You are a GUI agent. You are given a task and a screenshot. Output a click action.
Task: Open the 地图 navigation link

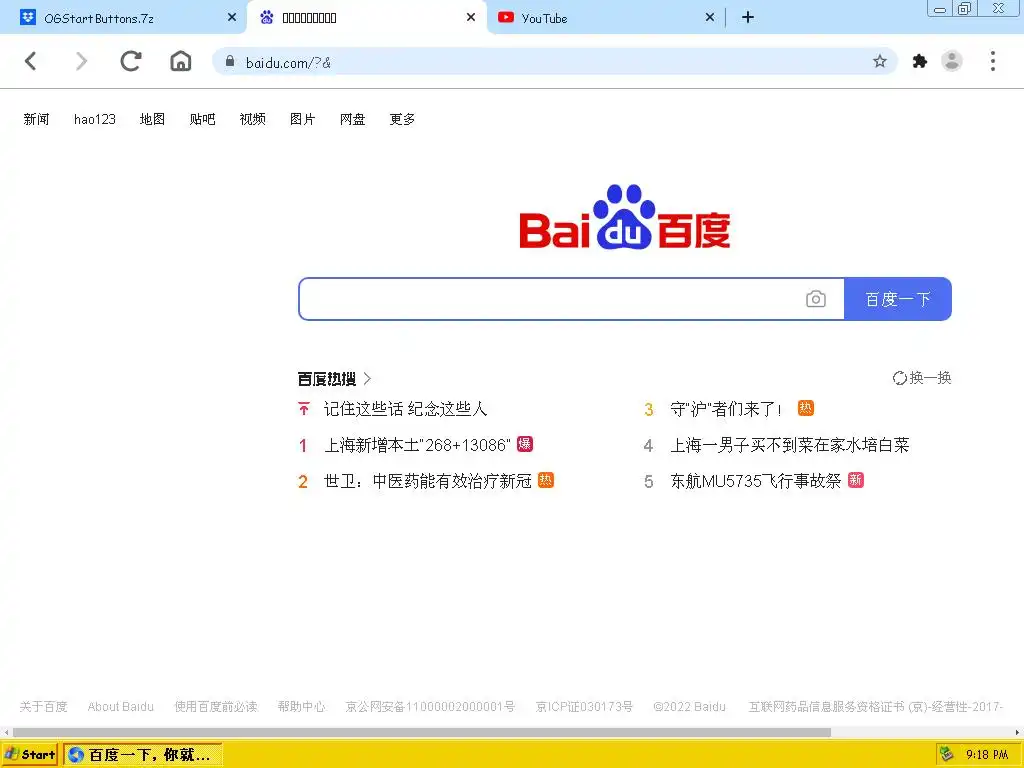tap(152, 119)
